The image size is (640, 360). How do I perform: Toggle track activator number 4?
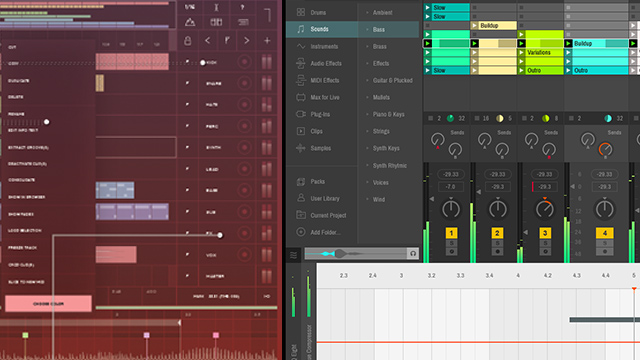coord(604,233)
